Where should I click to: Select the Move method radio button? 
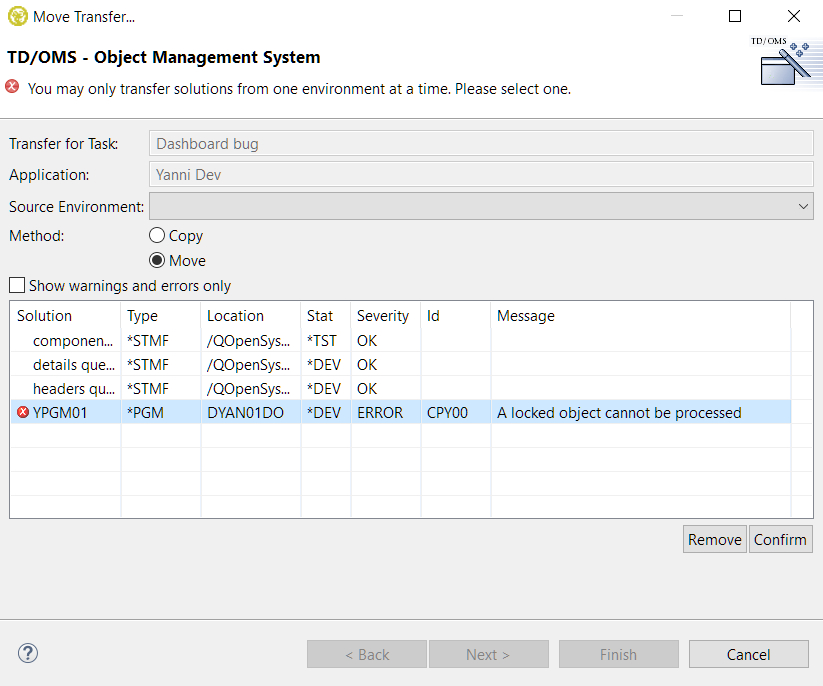157,261
